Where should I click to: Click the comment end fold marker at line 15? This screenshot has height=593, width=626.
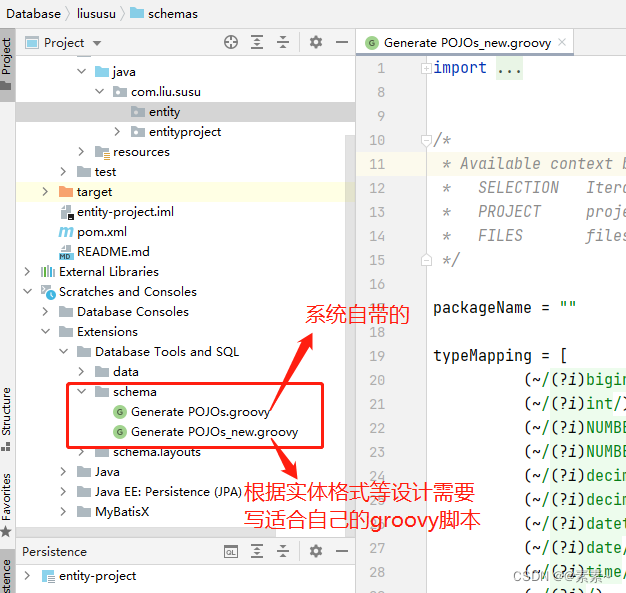(x=426, y=260)
